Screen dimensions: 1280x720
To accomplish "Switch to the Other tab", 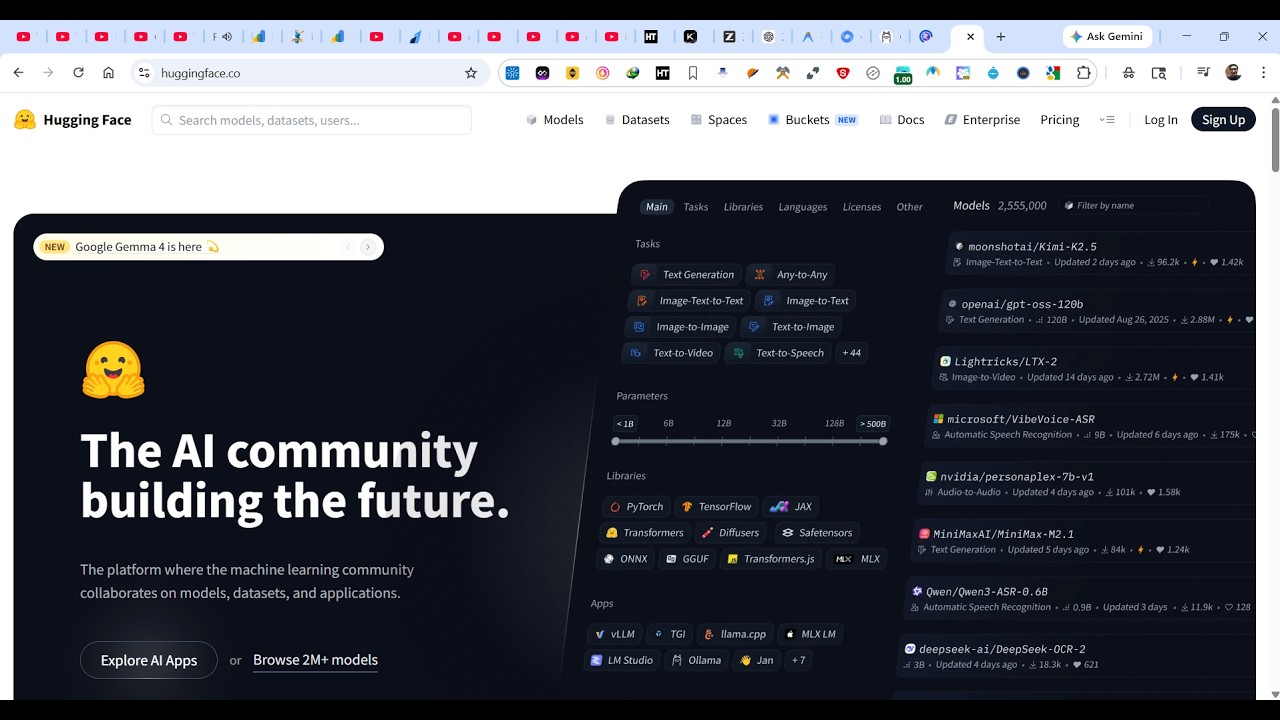I will (910, 207).
